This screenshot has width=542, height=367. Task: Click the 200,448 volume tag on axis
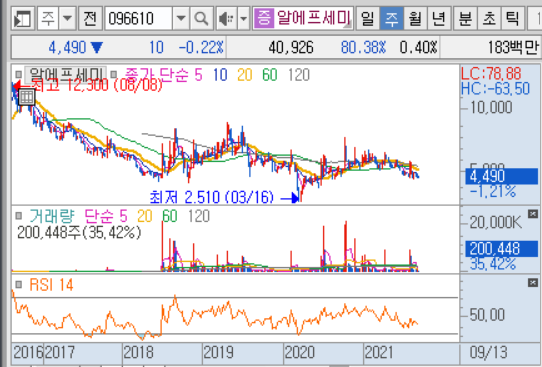point(502,248)
